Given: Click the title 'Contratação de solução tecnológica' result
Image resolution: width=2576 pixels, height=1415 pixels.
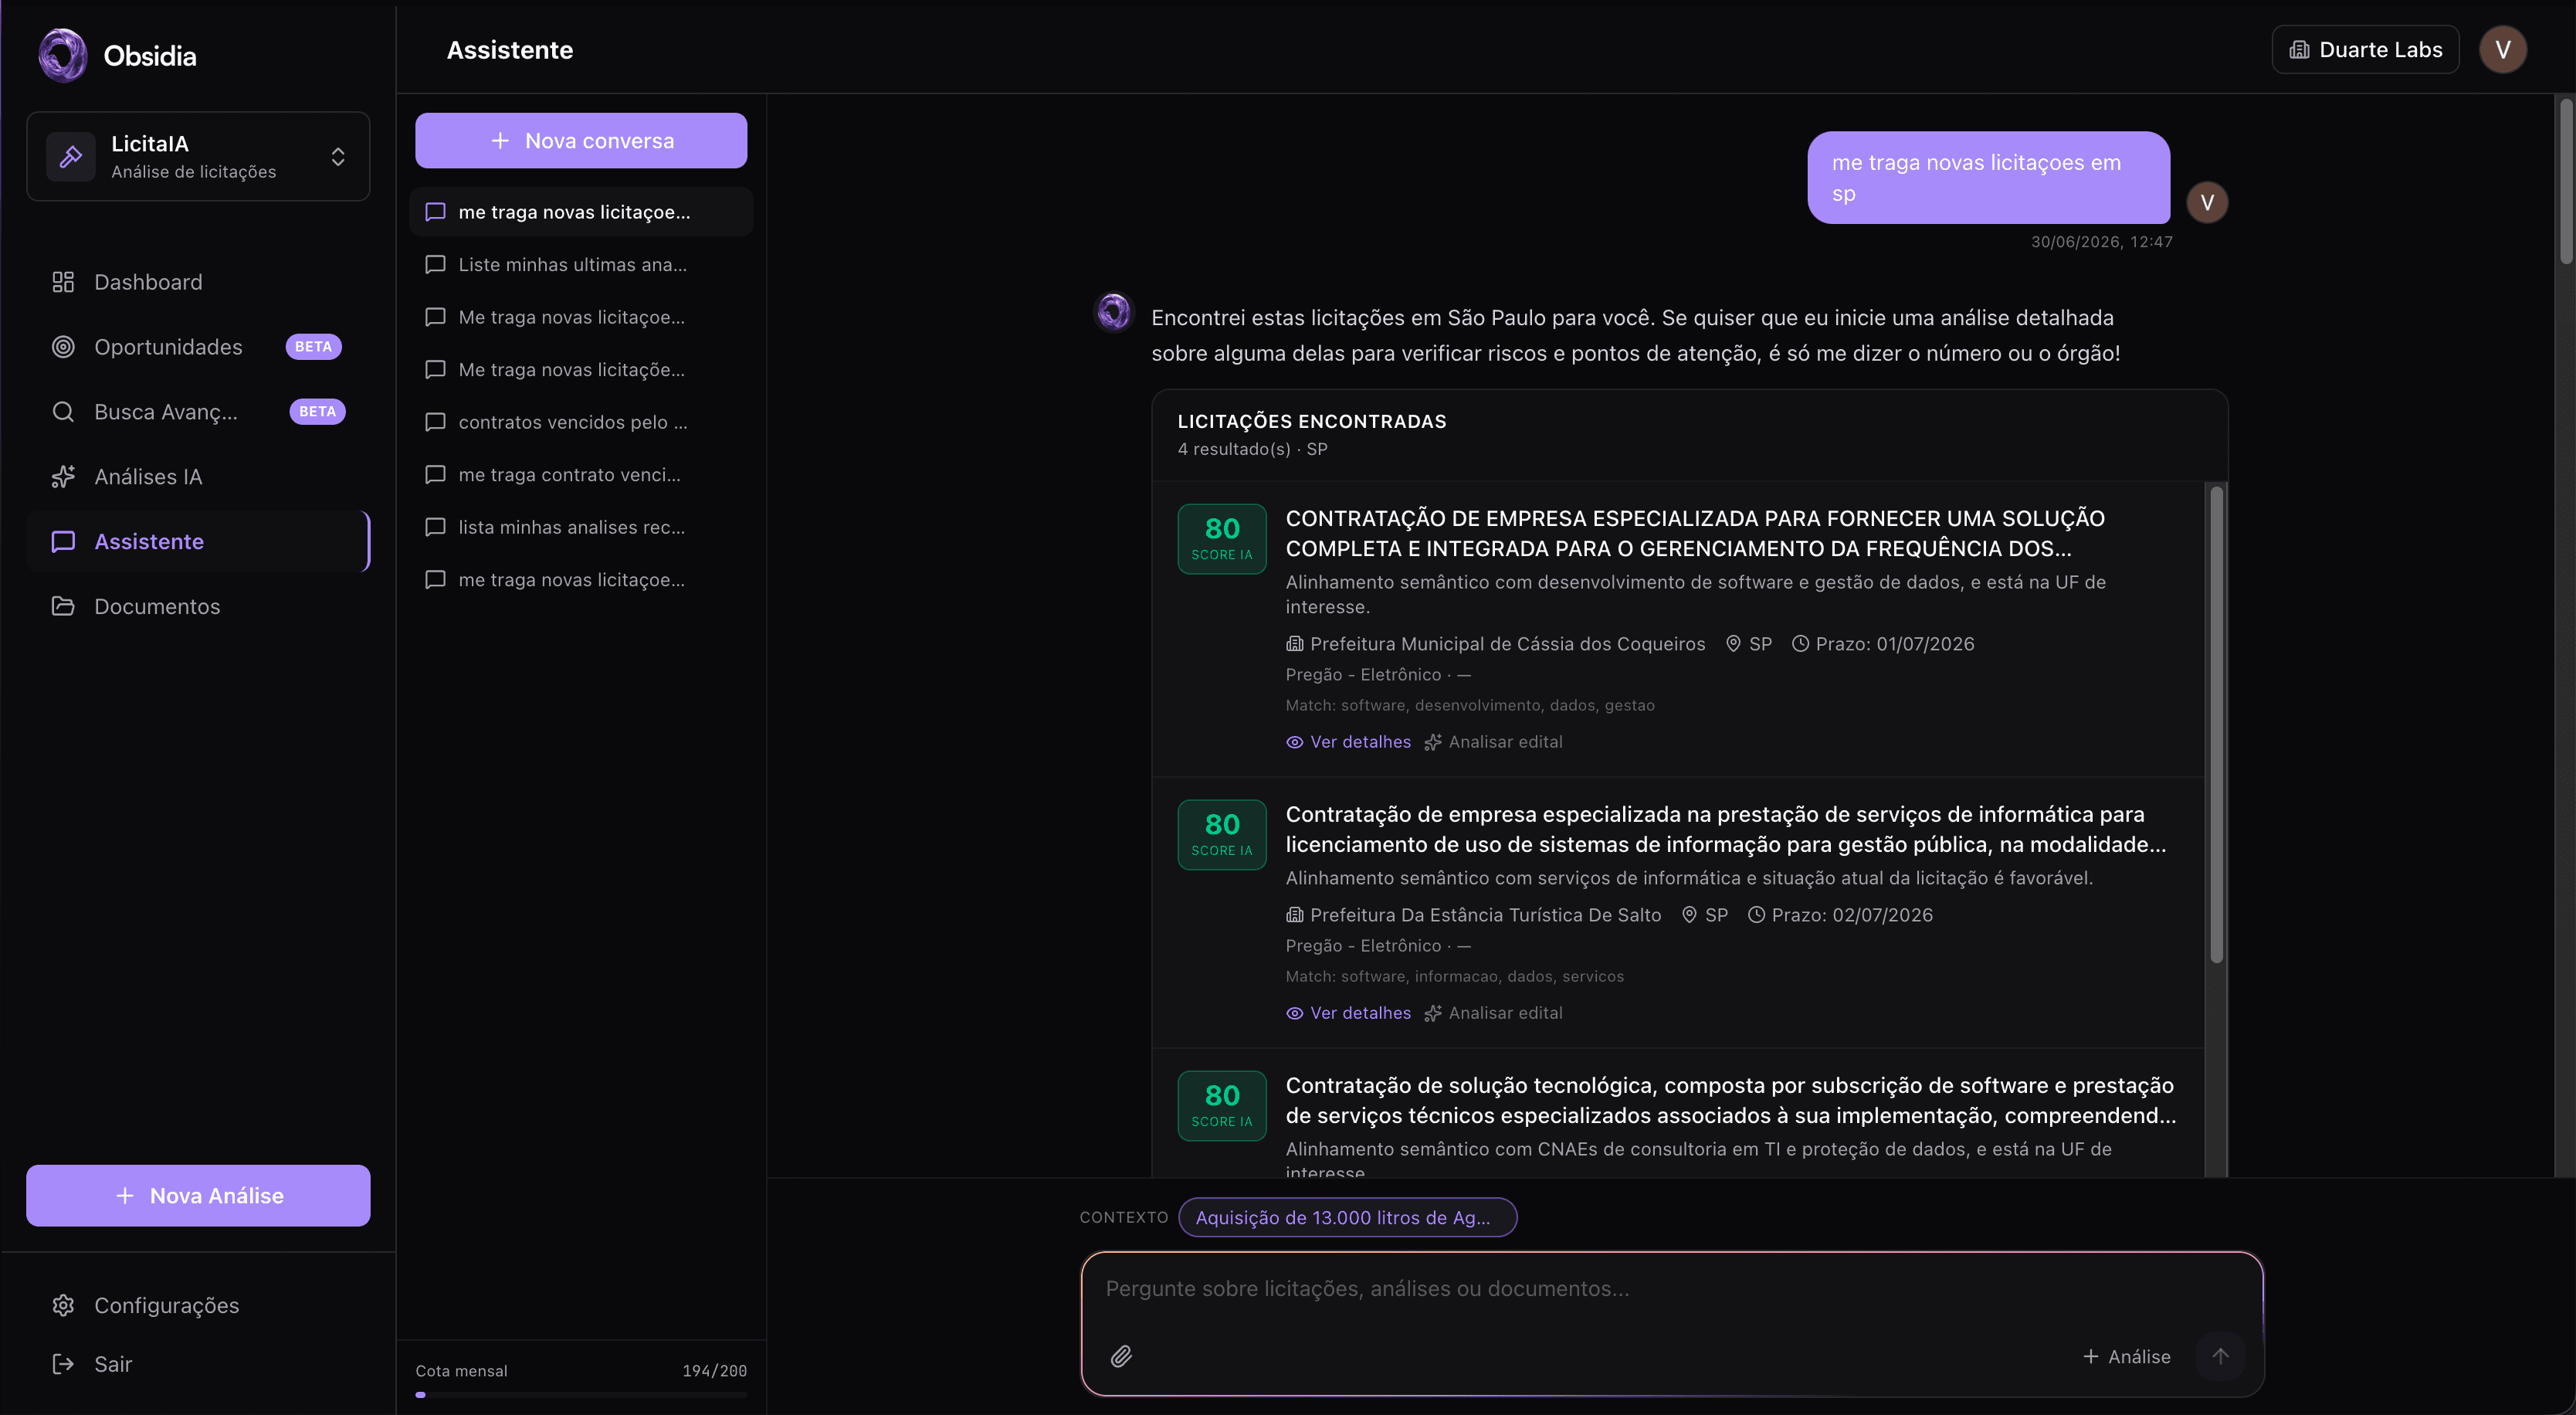Looking at the screenshot, I should (x=1731, y=1100).
